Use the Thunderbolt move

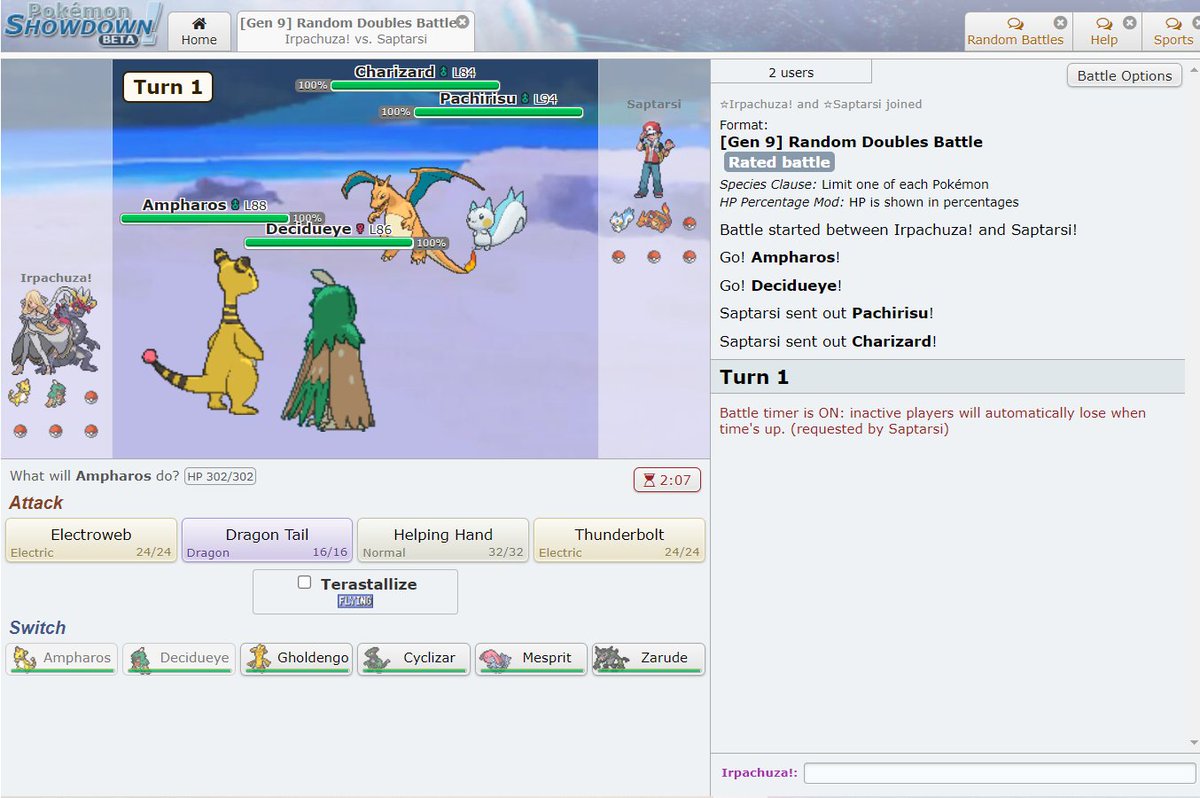(619, 540)
